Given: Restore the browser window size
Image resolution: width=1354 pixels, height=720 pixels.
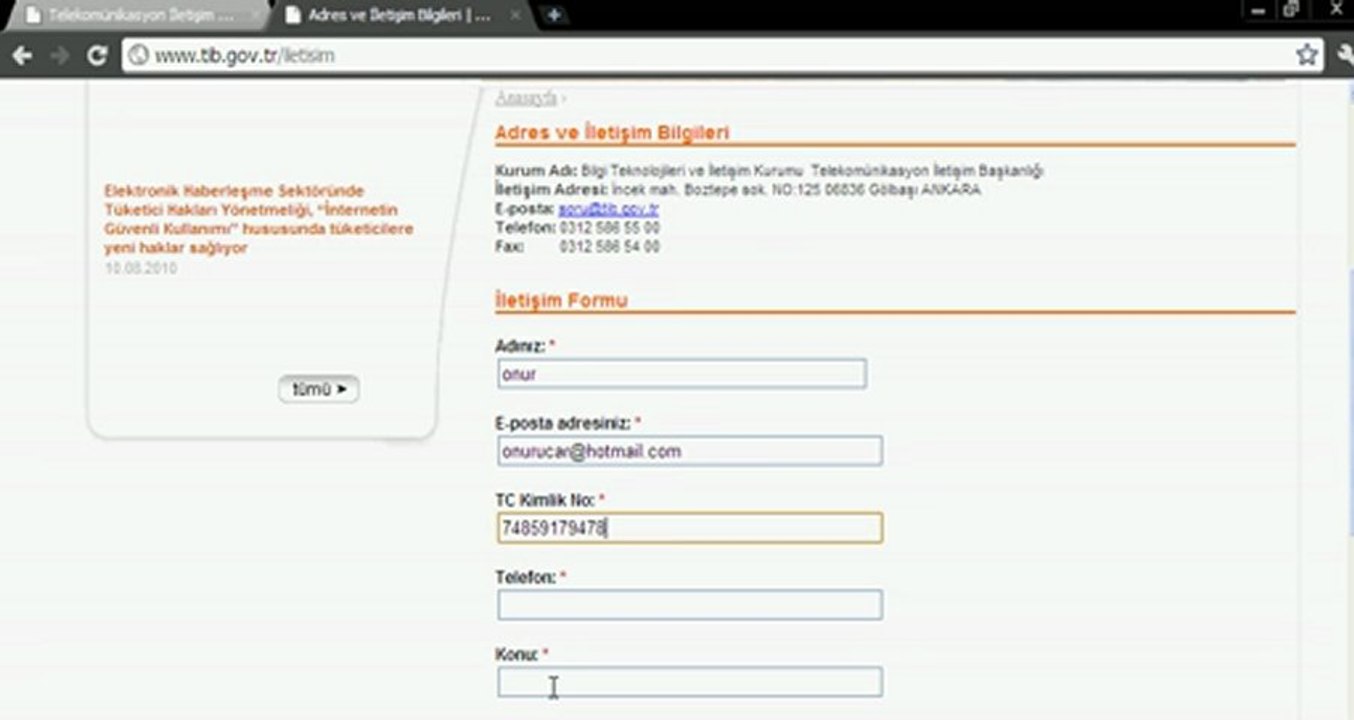Looking at the screenshot, I should point(1291,10).
